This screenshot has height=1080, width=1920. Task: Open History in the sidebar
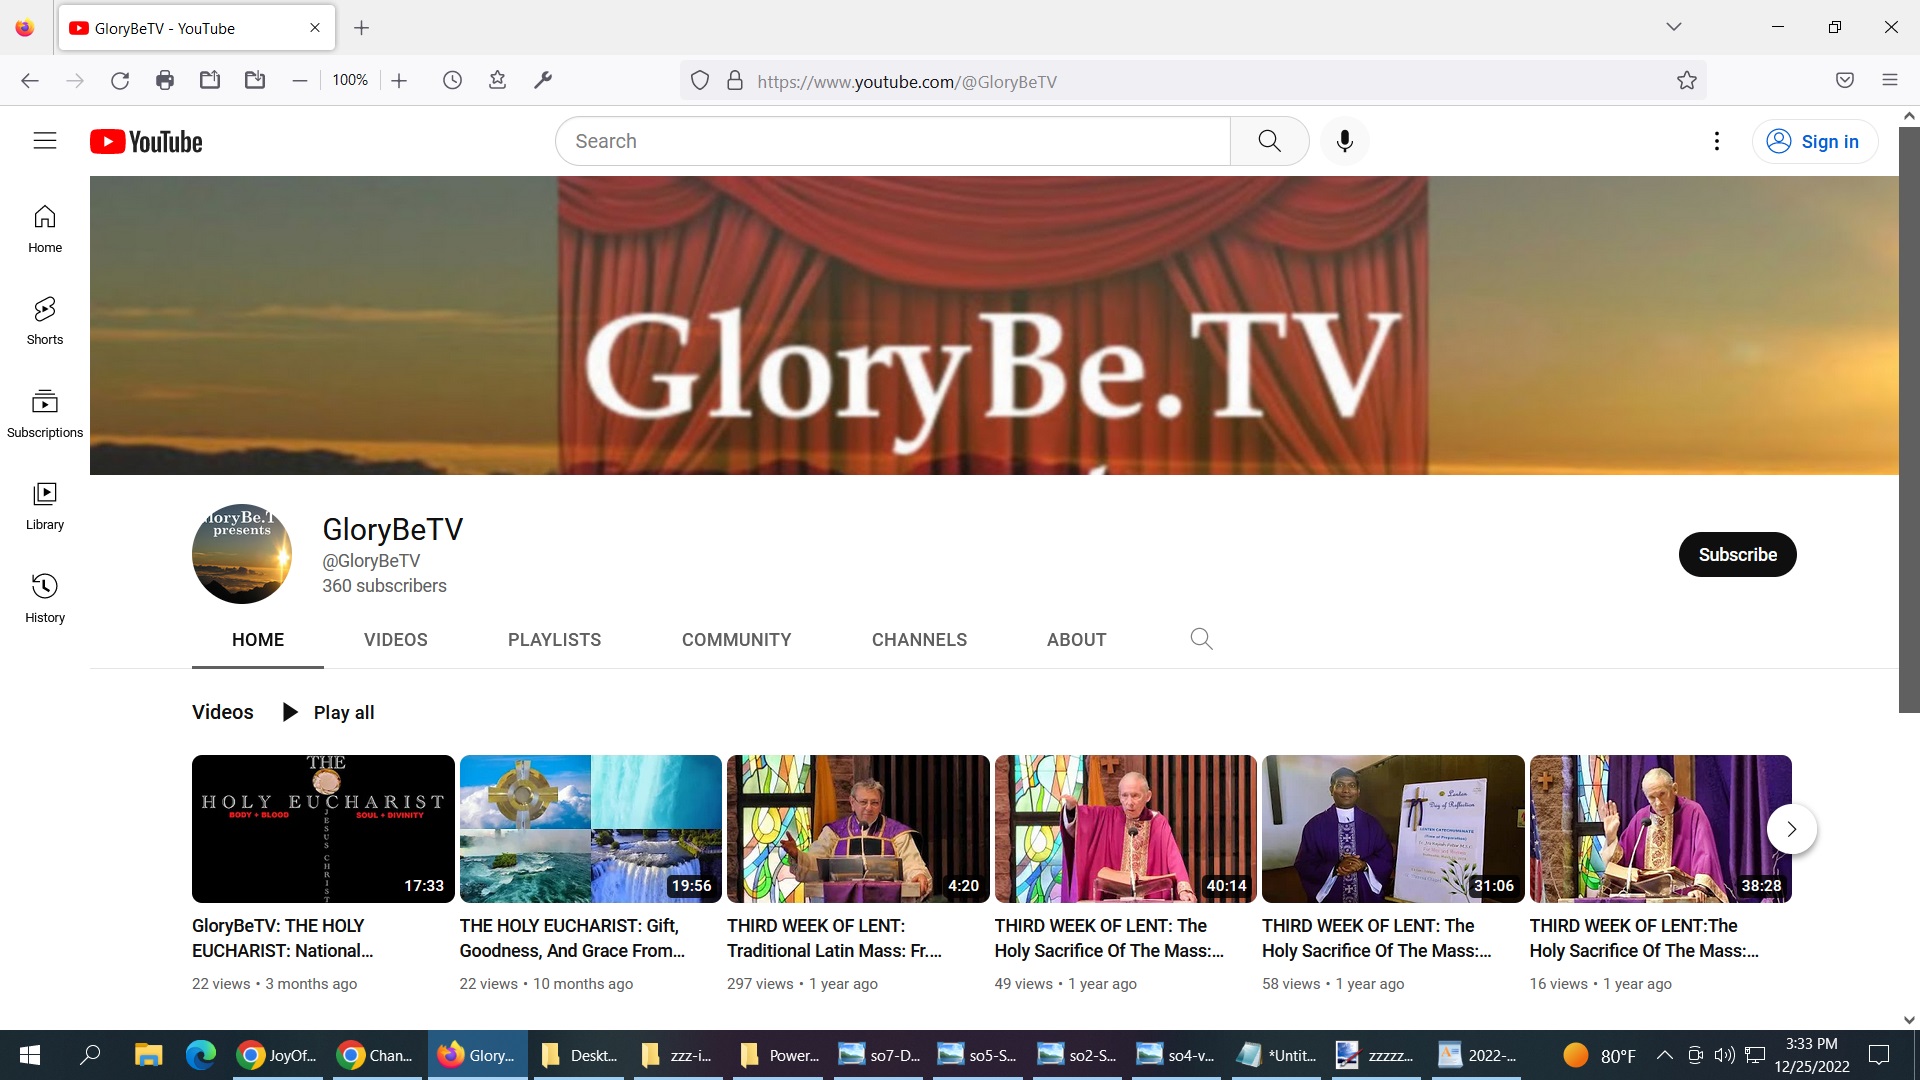[45, 598]
